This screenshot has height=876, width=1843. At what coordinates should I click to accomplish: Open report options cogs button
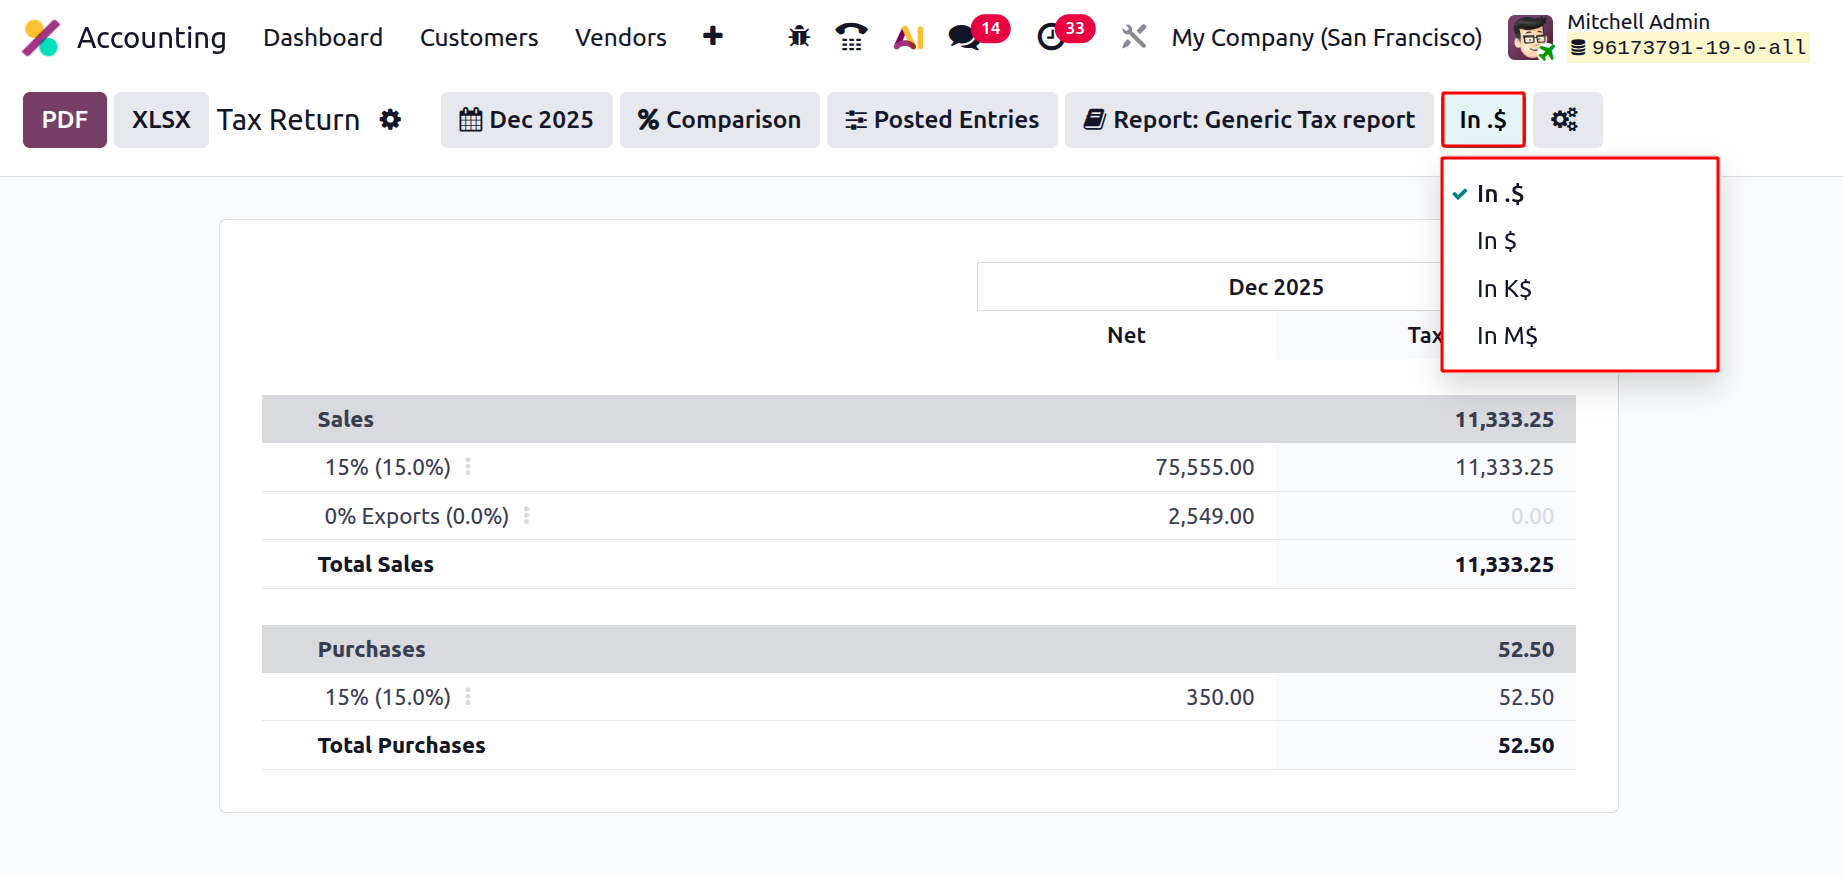1567,120
